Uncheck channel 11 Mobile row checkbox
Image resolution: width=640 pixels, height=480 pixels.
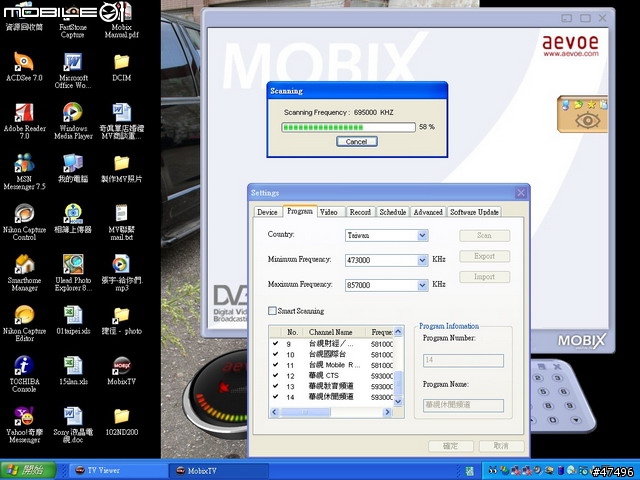pos(276,365)
